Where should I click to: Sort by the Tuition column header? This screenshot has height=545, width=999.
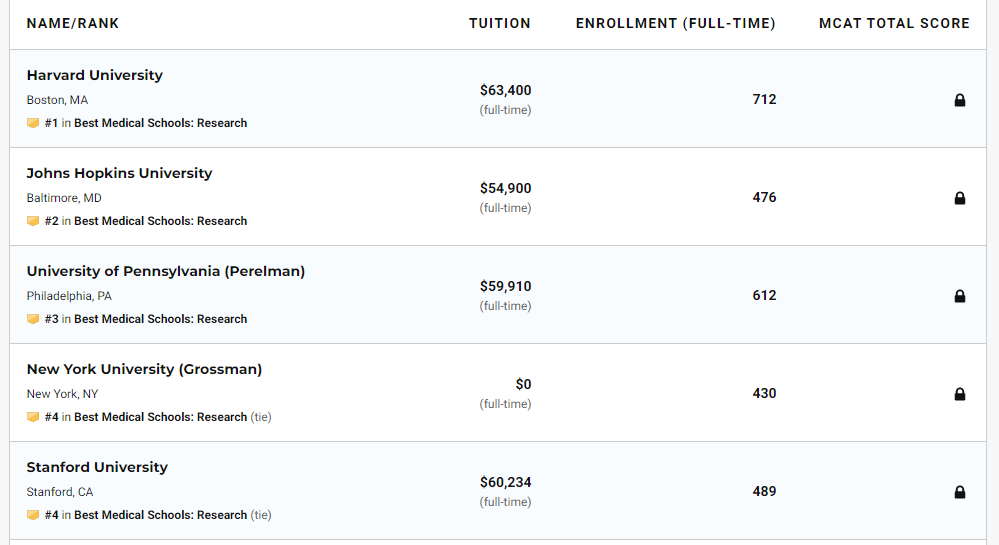(x=500, y=23)
